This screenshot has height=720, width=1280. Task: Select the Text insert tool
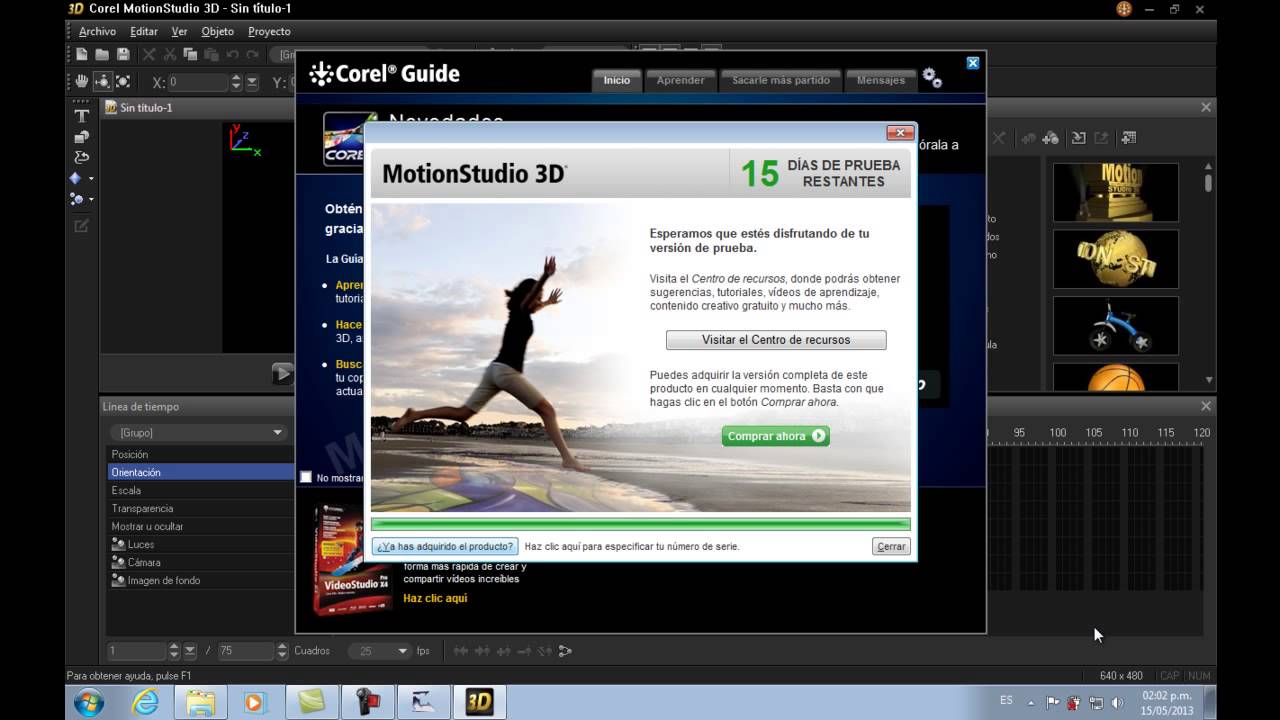82,116
